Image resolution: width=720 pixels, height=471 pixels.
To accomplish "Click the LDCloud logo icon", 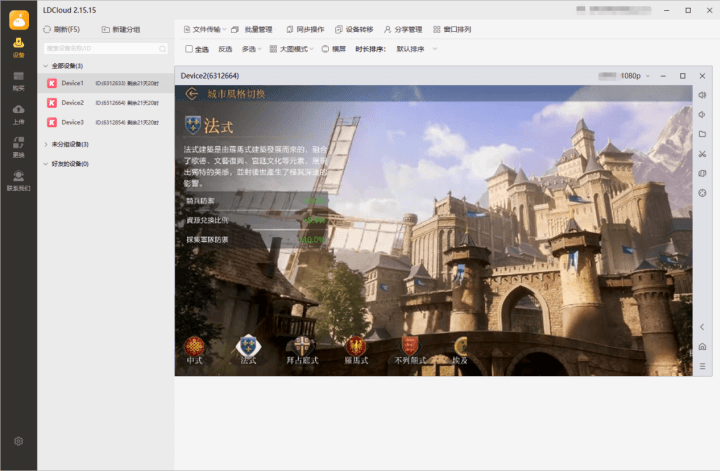I will (19, 19).
